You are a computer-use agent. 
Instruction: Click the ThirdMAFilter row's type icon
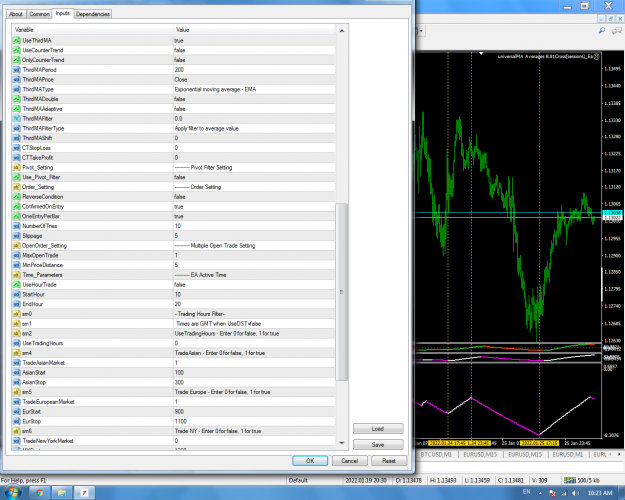16,118
